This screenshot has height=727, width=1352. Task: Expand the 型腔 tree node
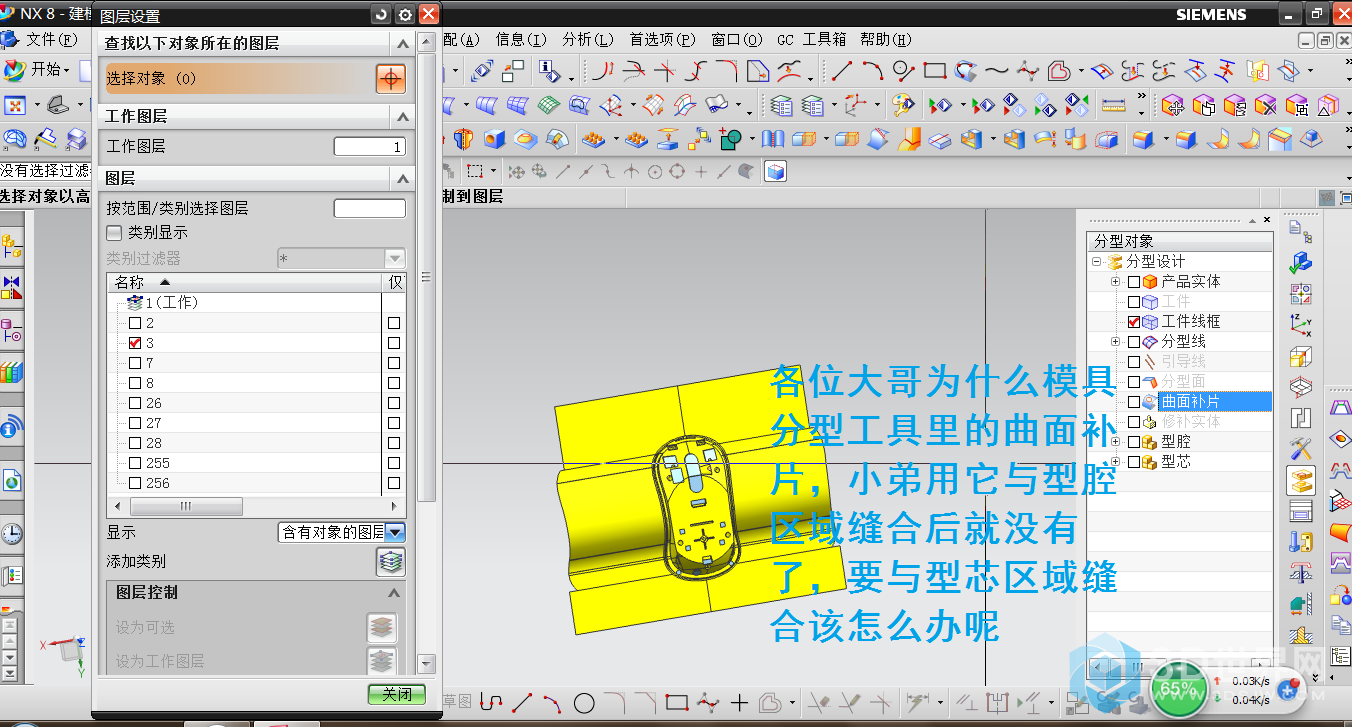point(1116,442)
